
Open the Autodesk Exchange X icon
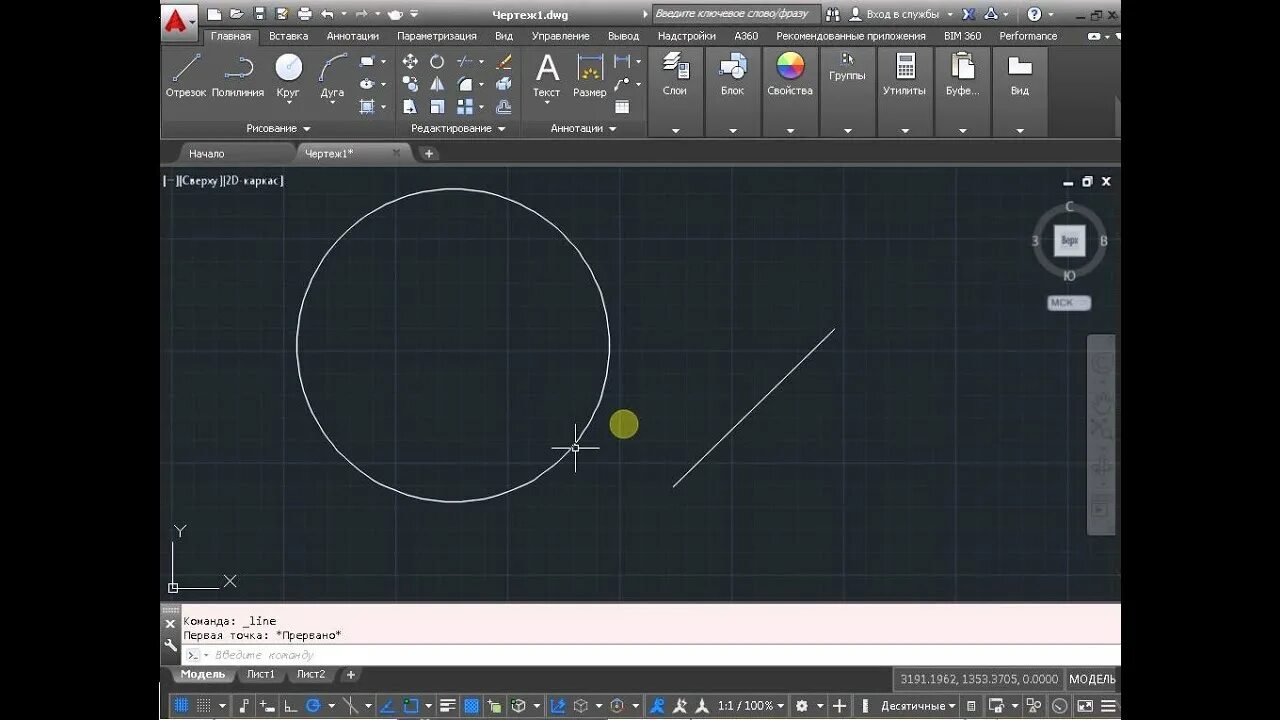[968, 14]
